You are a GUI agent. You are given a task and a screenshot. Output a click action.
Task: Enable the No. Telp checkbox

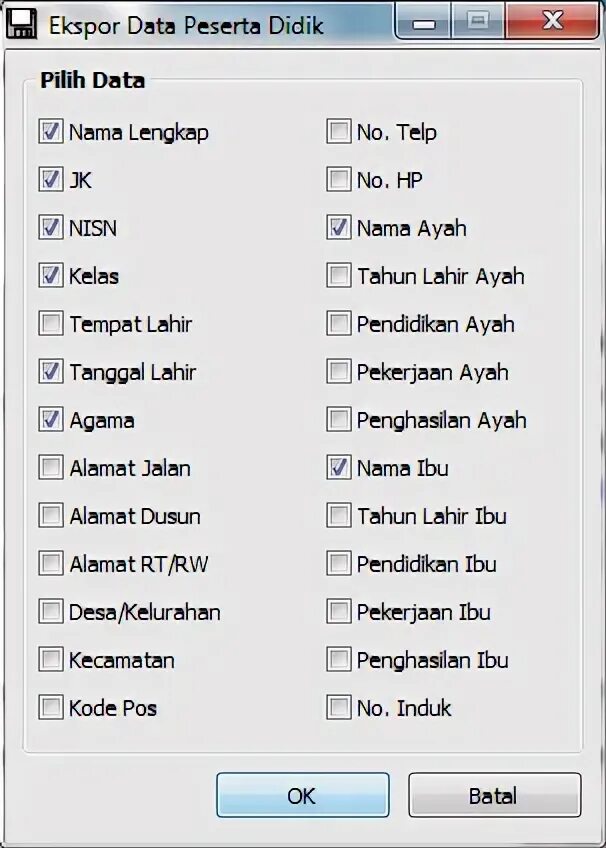tap(339, 132)
